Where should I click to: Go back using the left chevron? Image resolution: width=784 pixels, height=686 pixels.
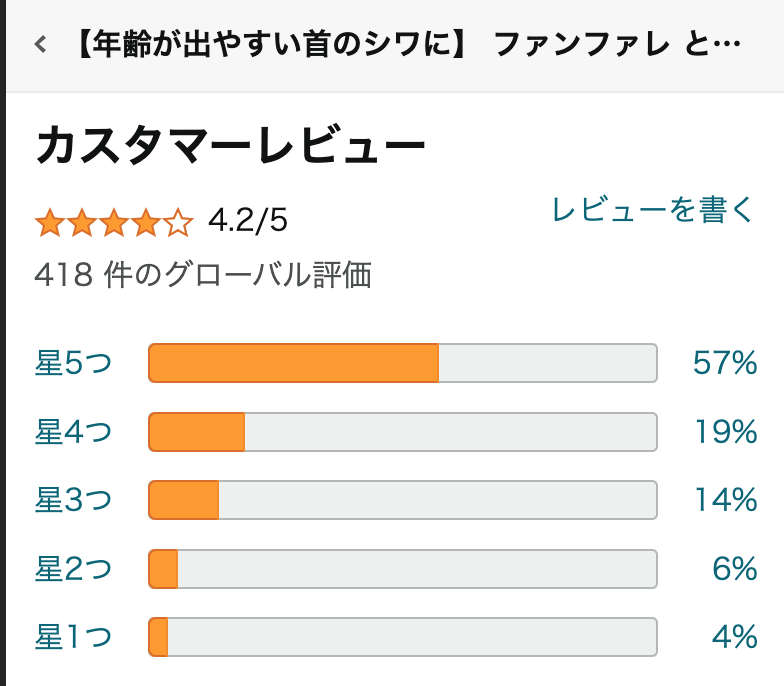tap(40, 45)
